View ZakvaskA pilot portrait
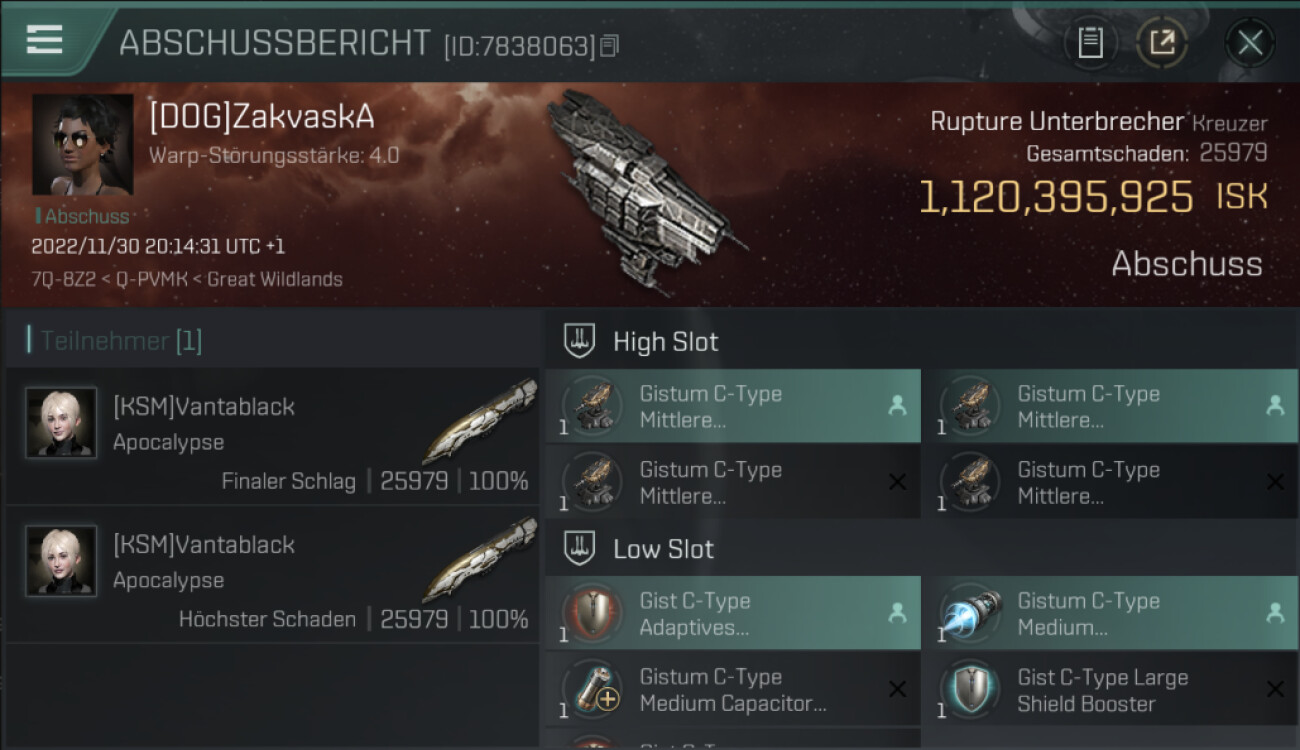1300x750 pixels. click(82, 145)
